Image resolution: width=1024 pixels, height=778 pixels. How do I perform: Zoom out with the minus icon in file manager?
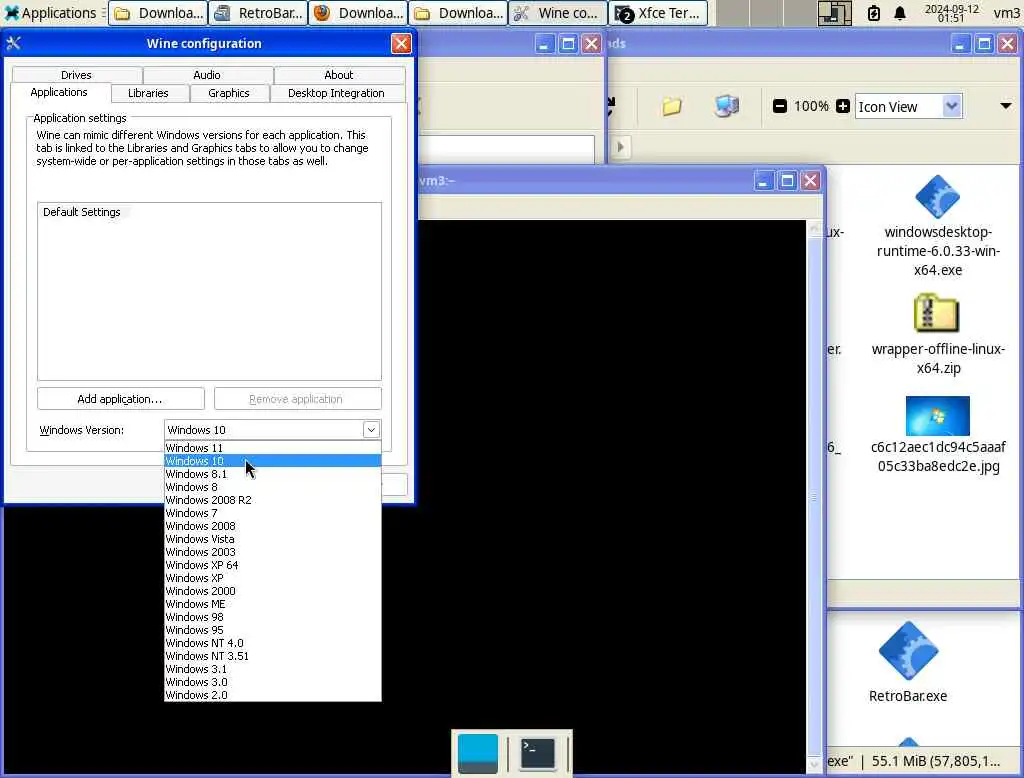(780, 106)
